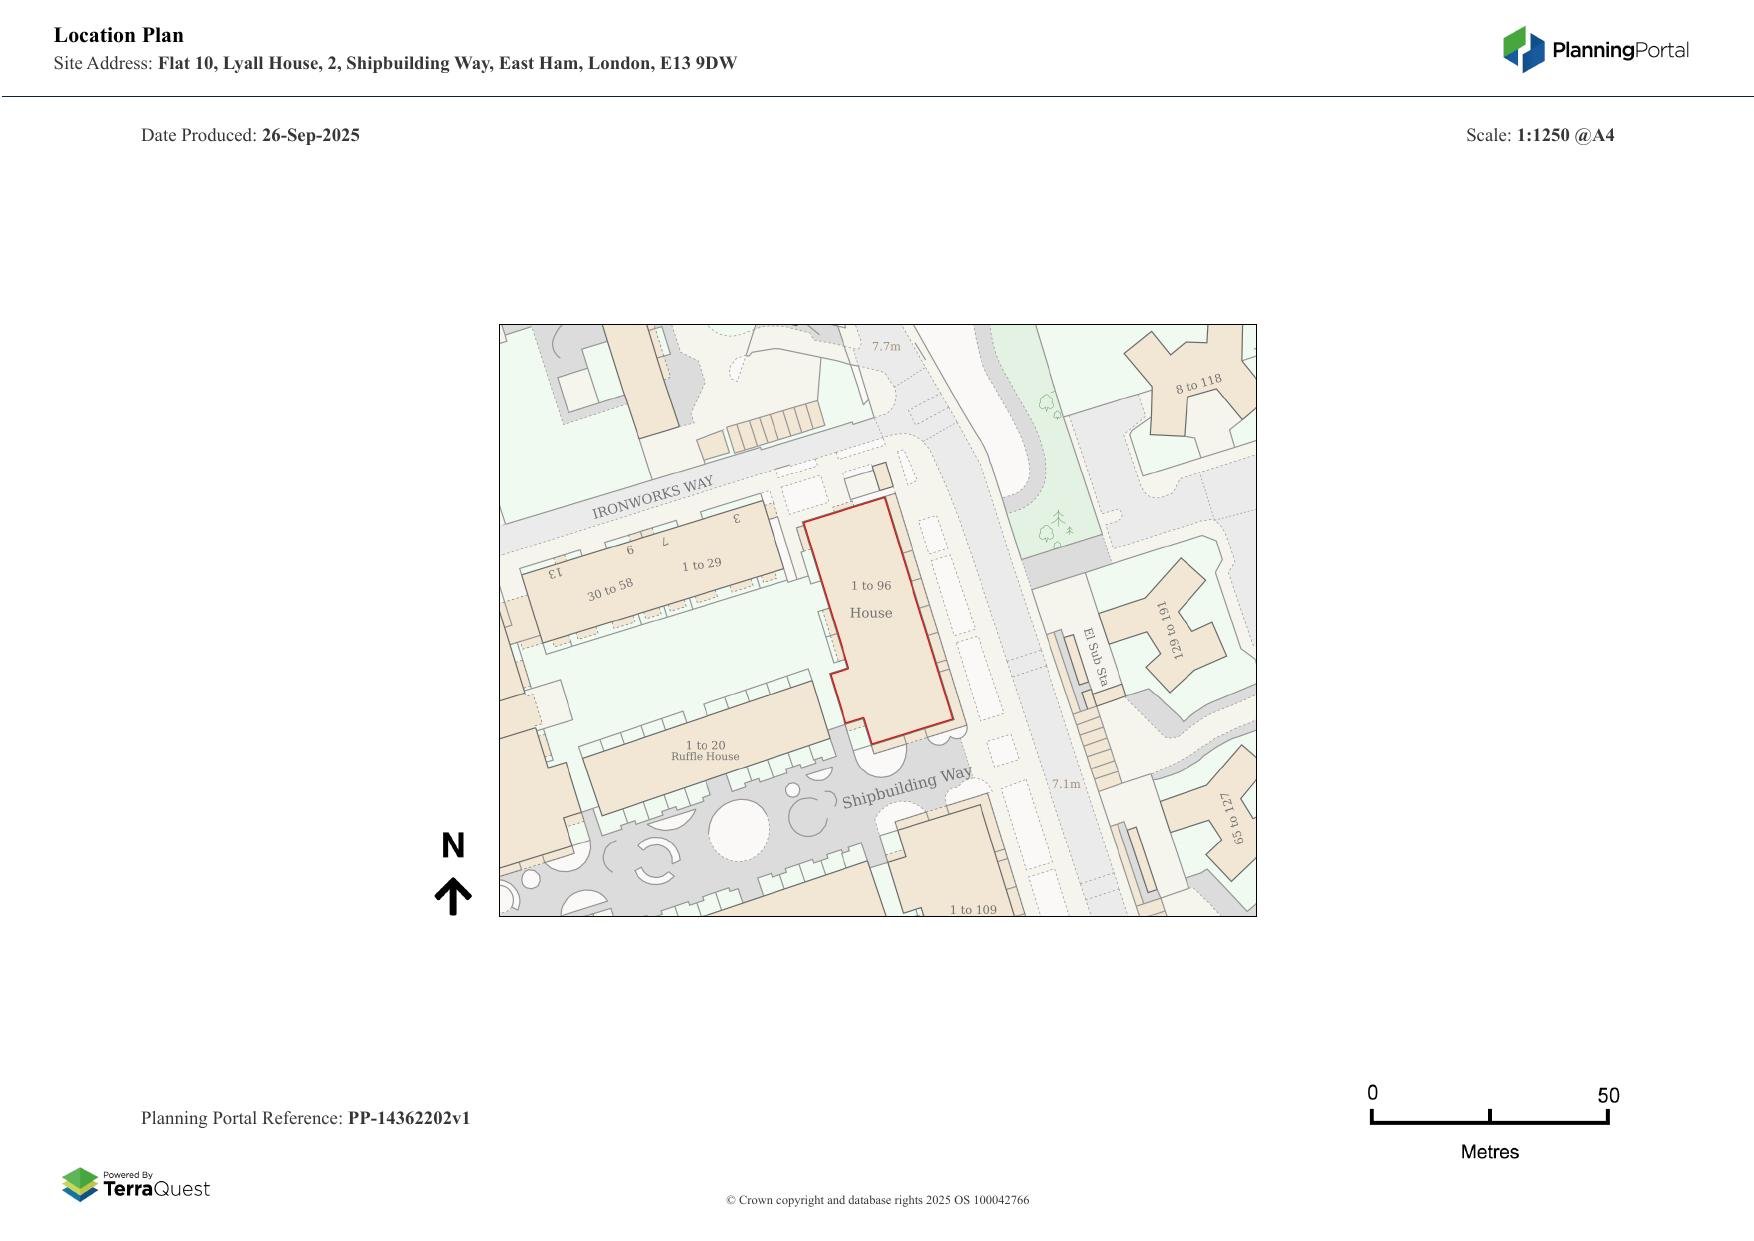Image resolution: width=1754 pixels, height=1241 pixels.
Task: Click the IRONWORKS WAY street label
Action: click(x=652, y=497)
